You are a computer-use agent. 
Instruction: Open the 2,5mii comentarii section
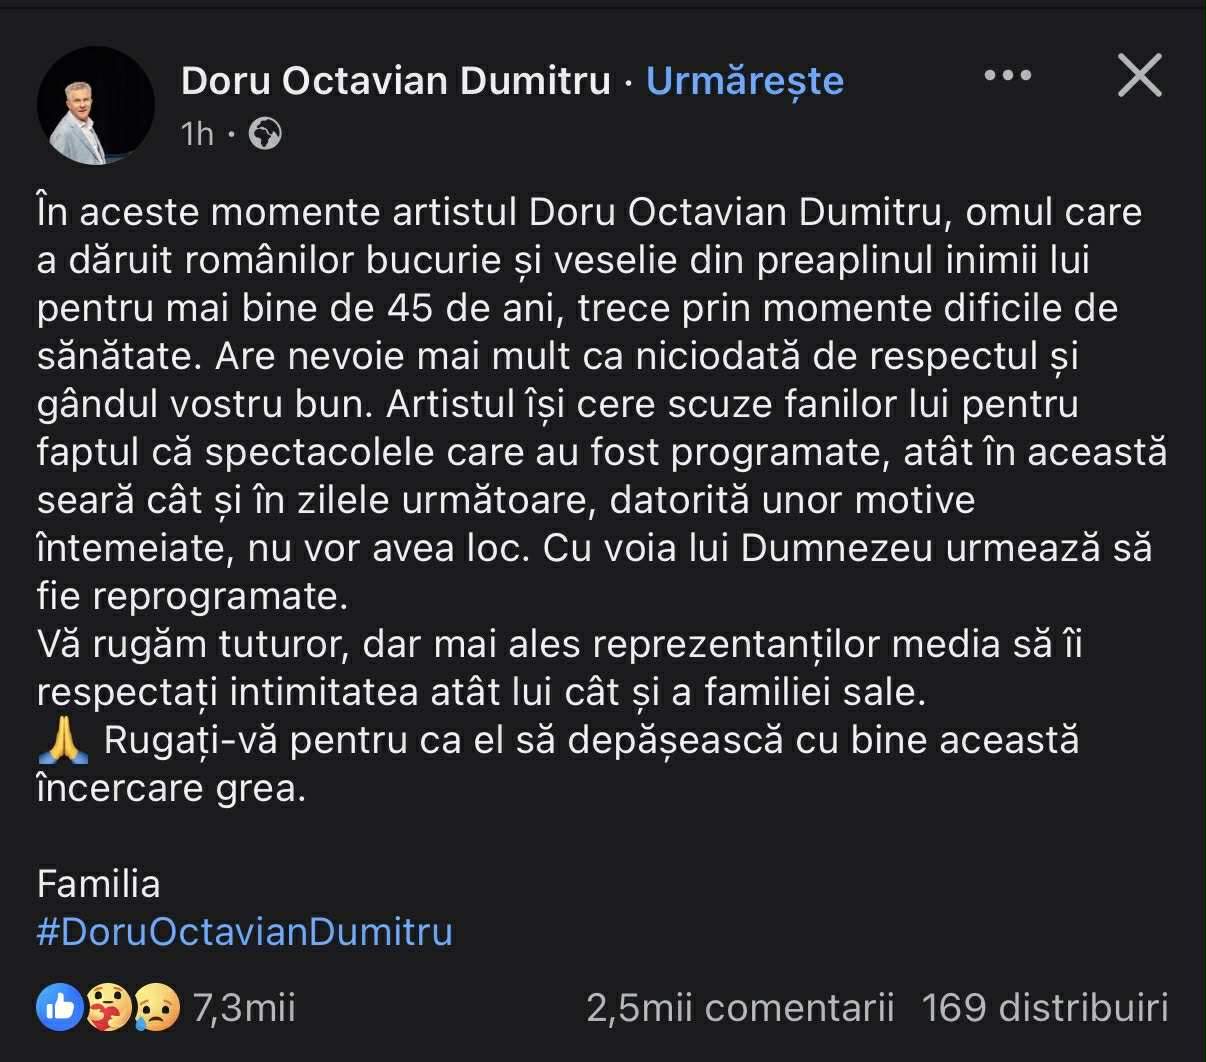[x=740, y=1008]
